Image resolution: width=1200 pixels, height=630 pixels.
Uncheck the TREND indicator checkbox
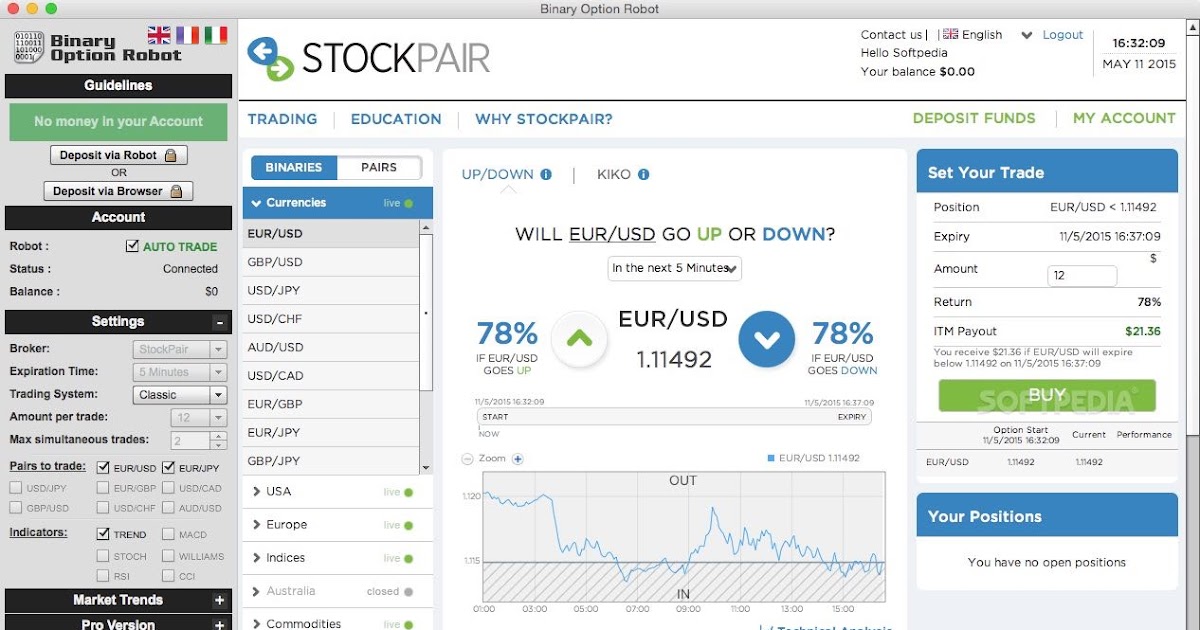pos(103,534)
